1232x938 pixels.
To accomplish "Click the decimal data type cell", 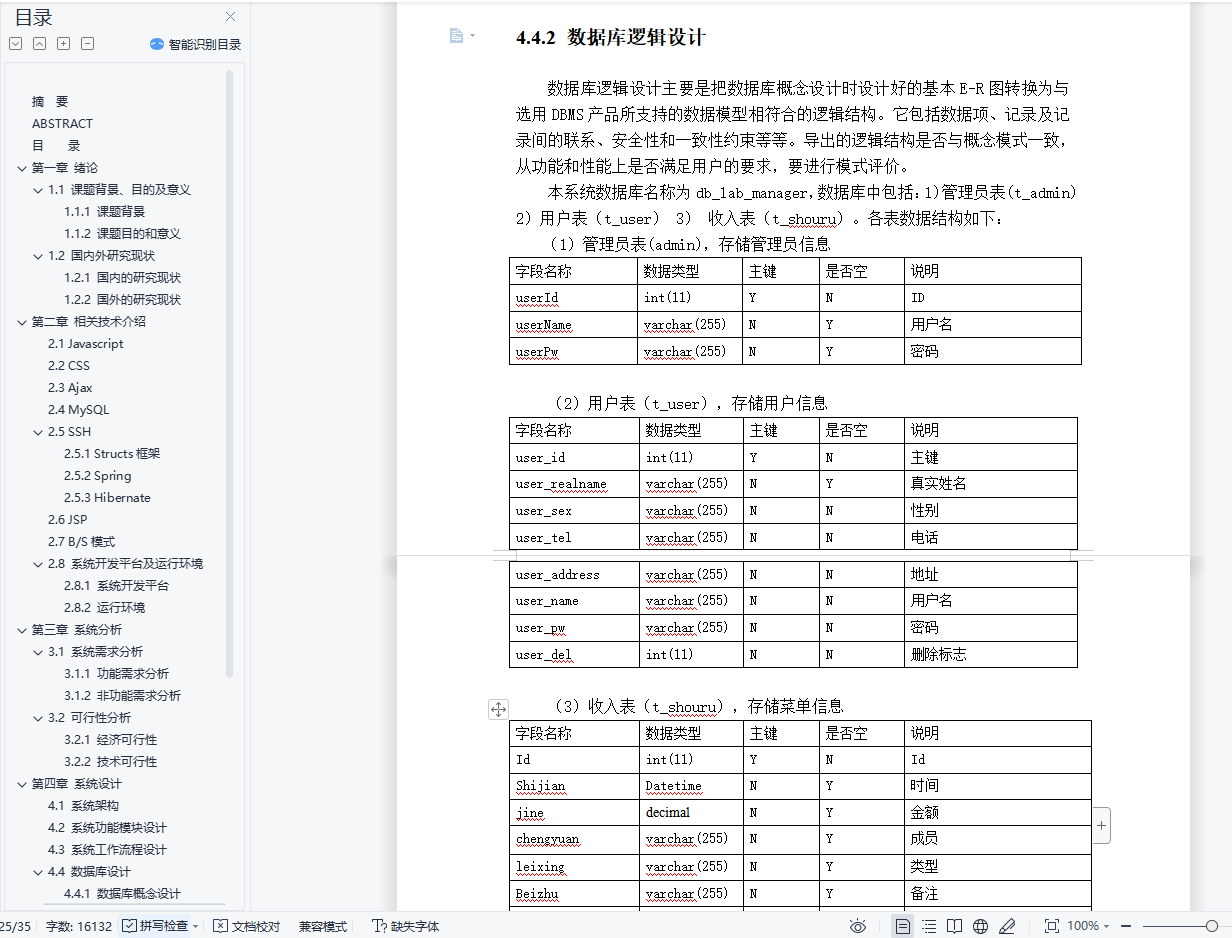I will 691,813.
